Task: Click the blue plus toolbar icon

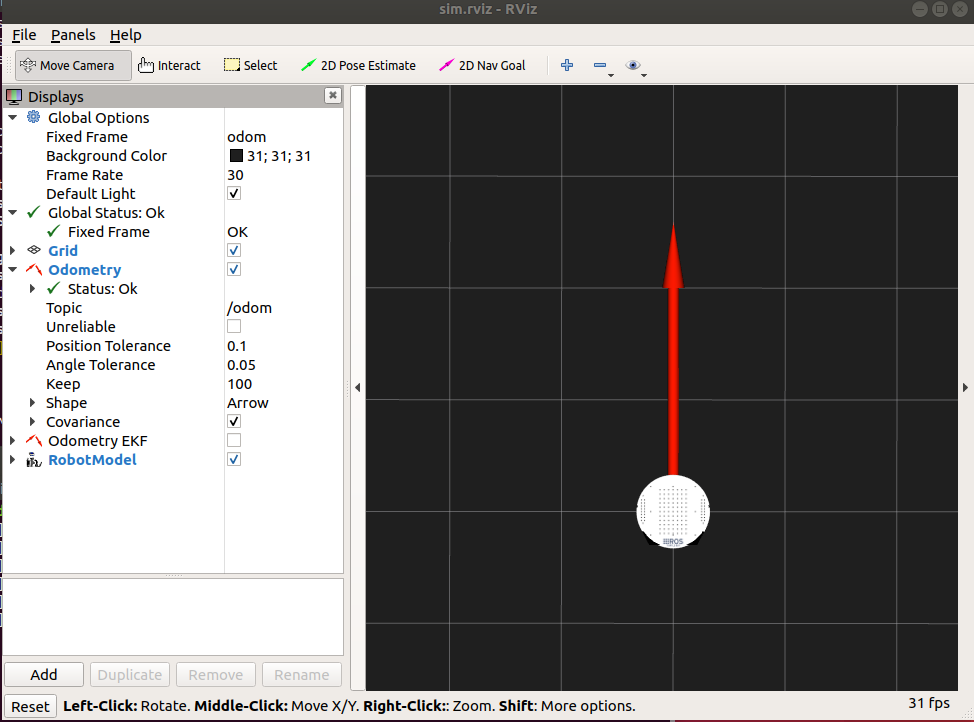Action: coord(566,64)
